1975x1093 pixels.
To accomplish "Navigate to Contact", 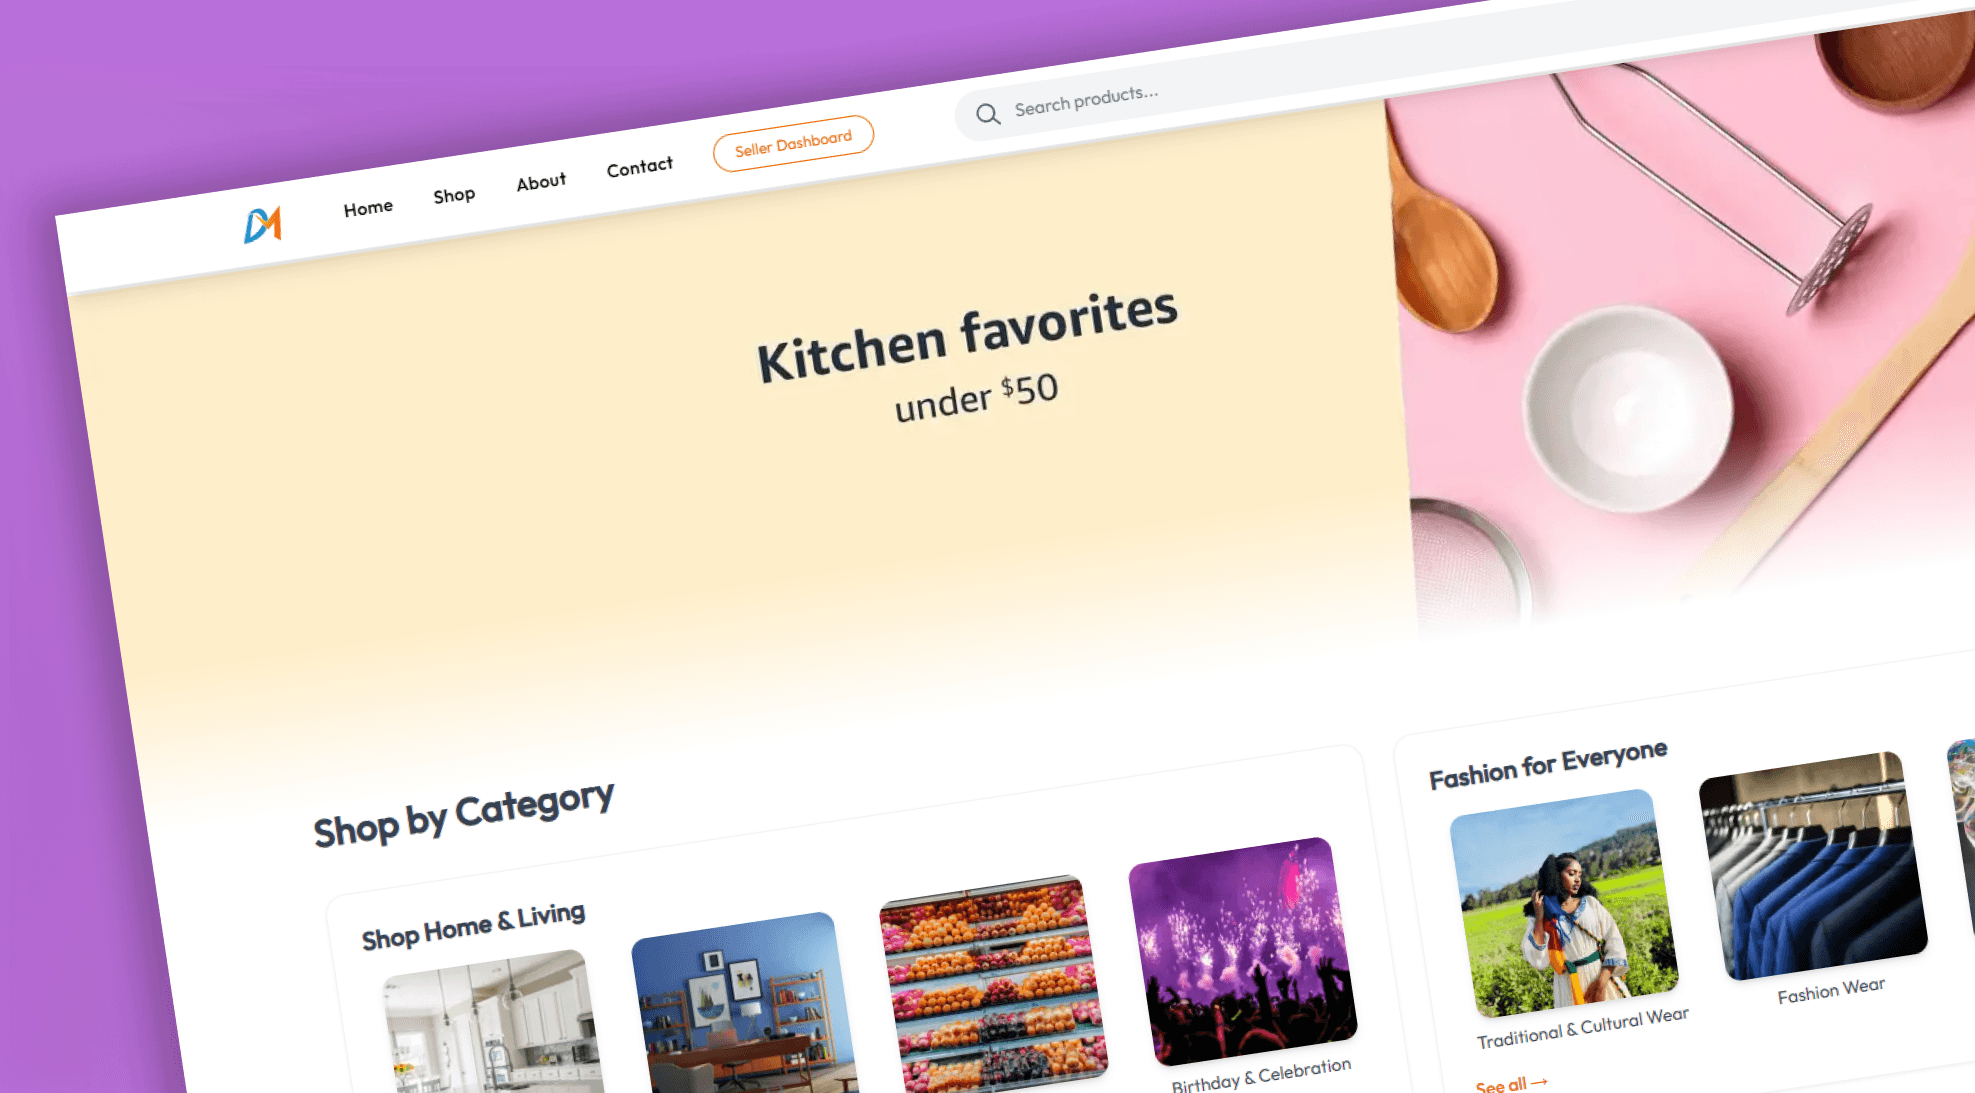I will coord(640,166).
